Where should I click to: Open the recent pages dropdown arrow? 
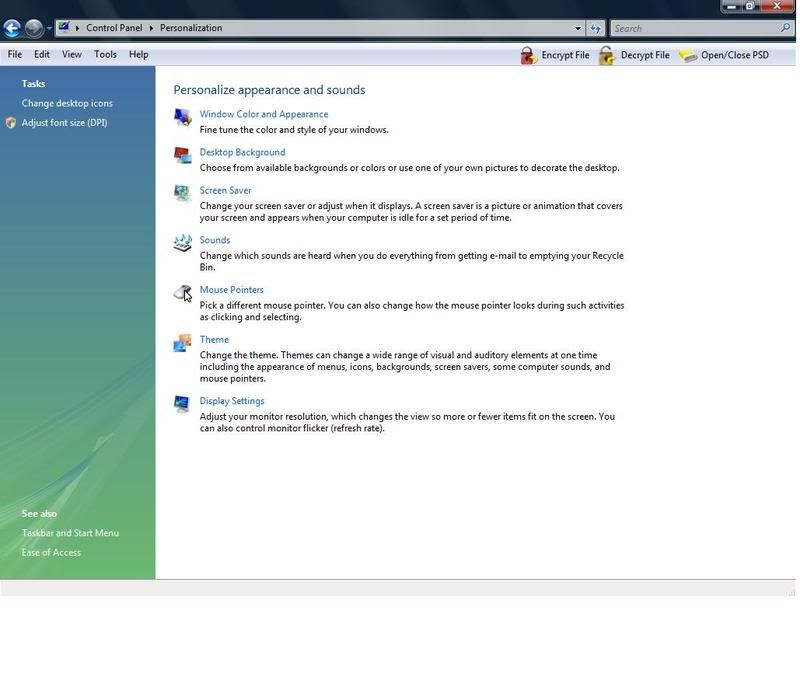pos(49,28)
